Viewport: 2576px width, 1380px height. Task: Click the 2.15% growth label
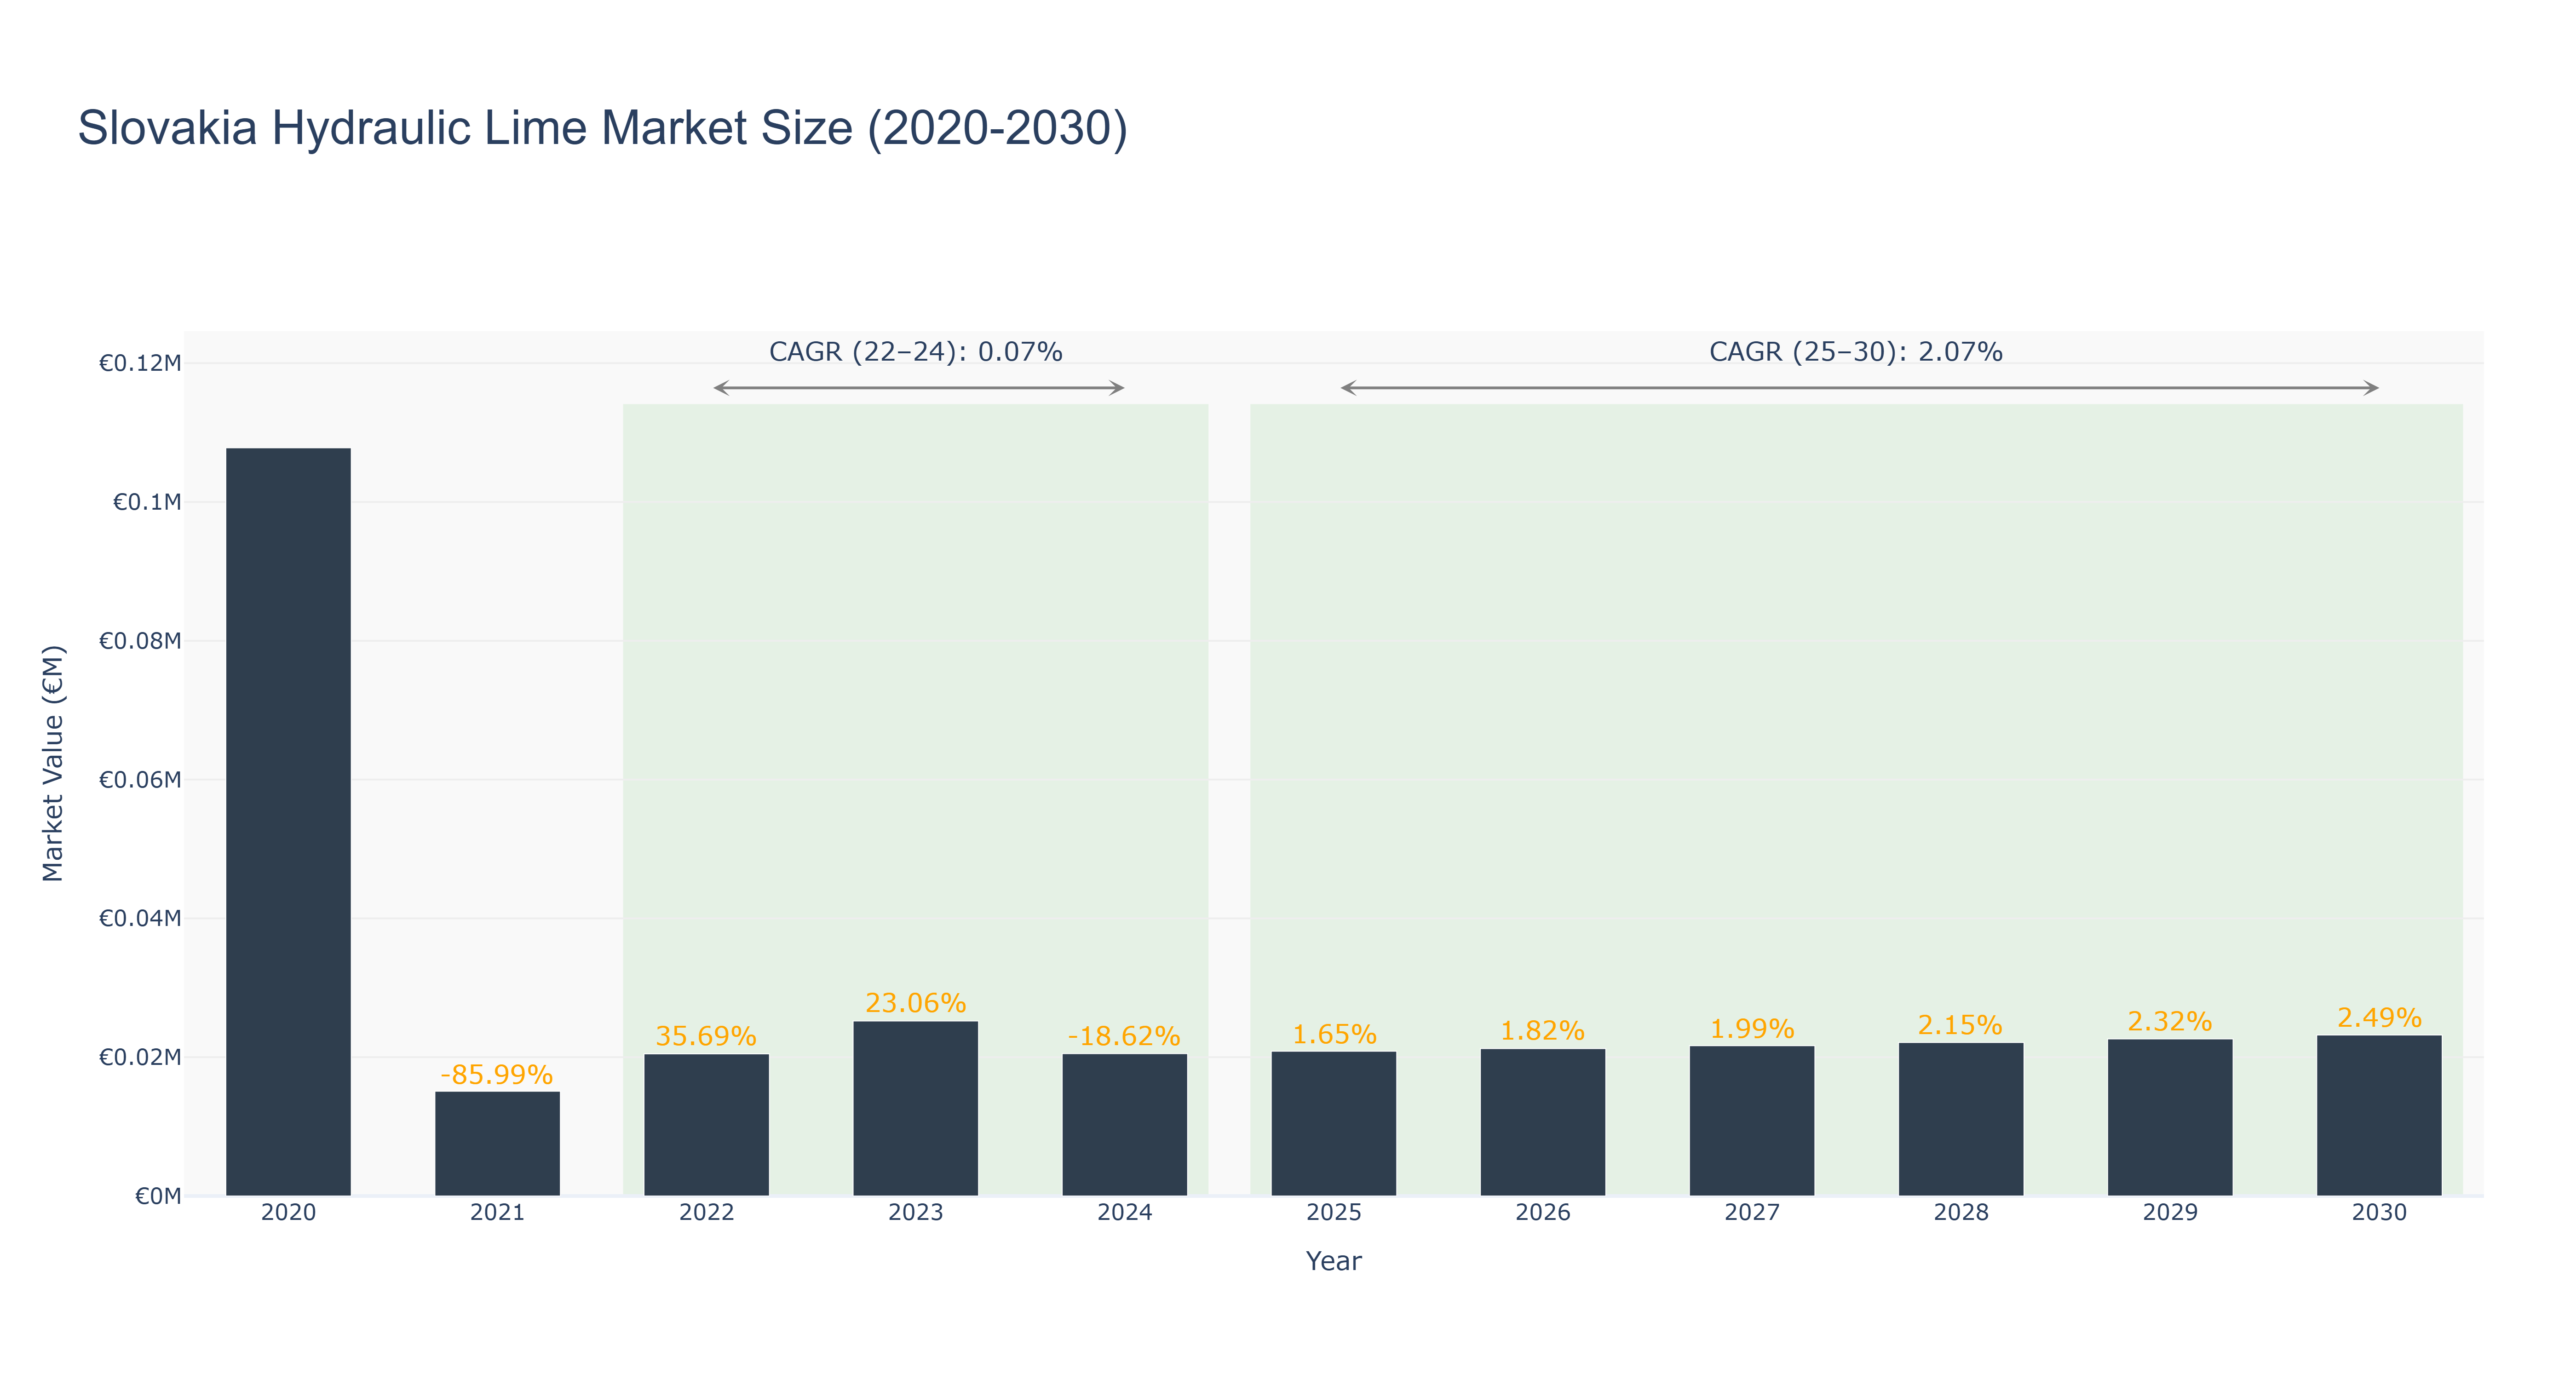tap(1960, 1026)
